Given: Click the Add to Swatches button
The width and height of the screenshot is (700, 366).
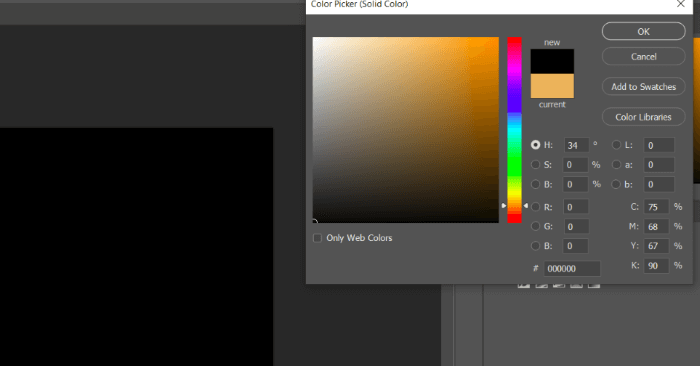Looking at the screenshot, I should tap(643, 87).
